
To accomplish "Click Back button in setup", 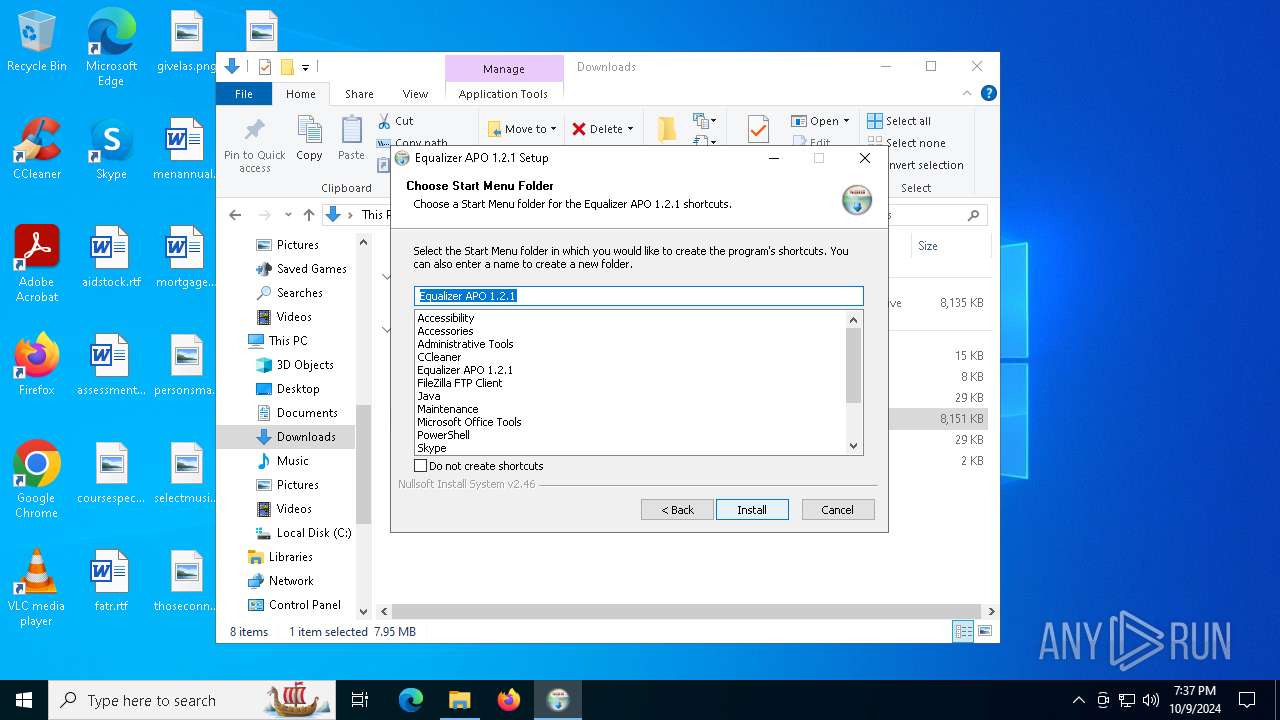I will [x=677, y=510].
